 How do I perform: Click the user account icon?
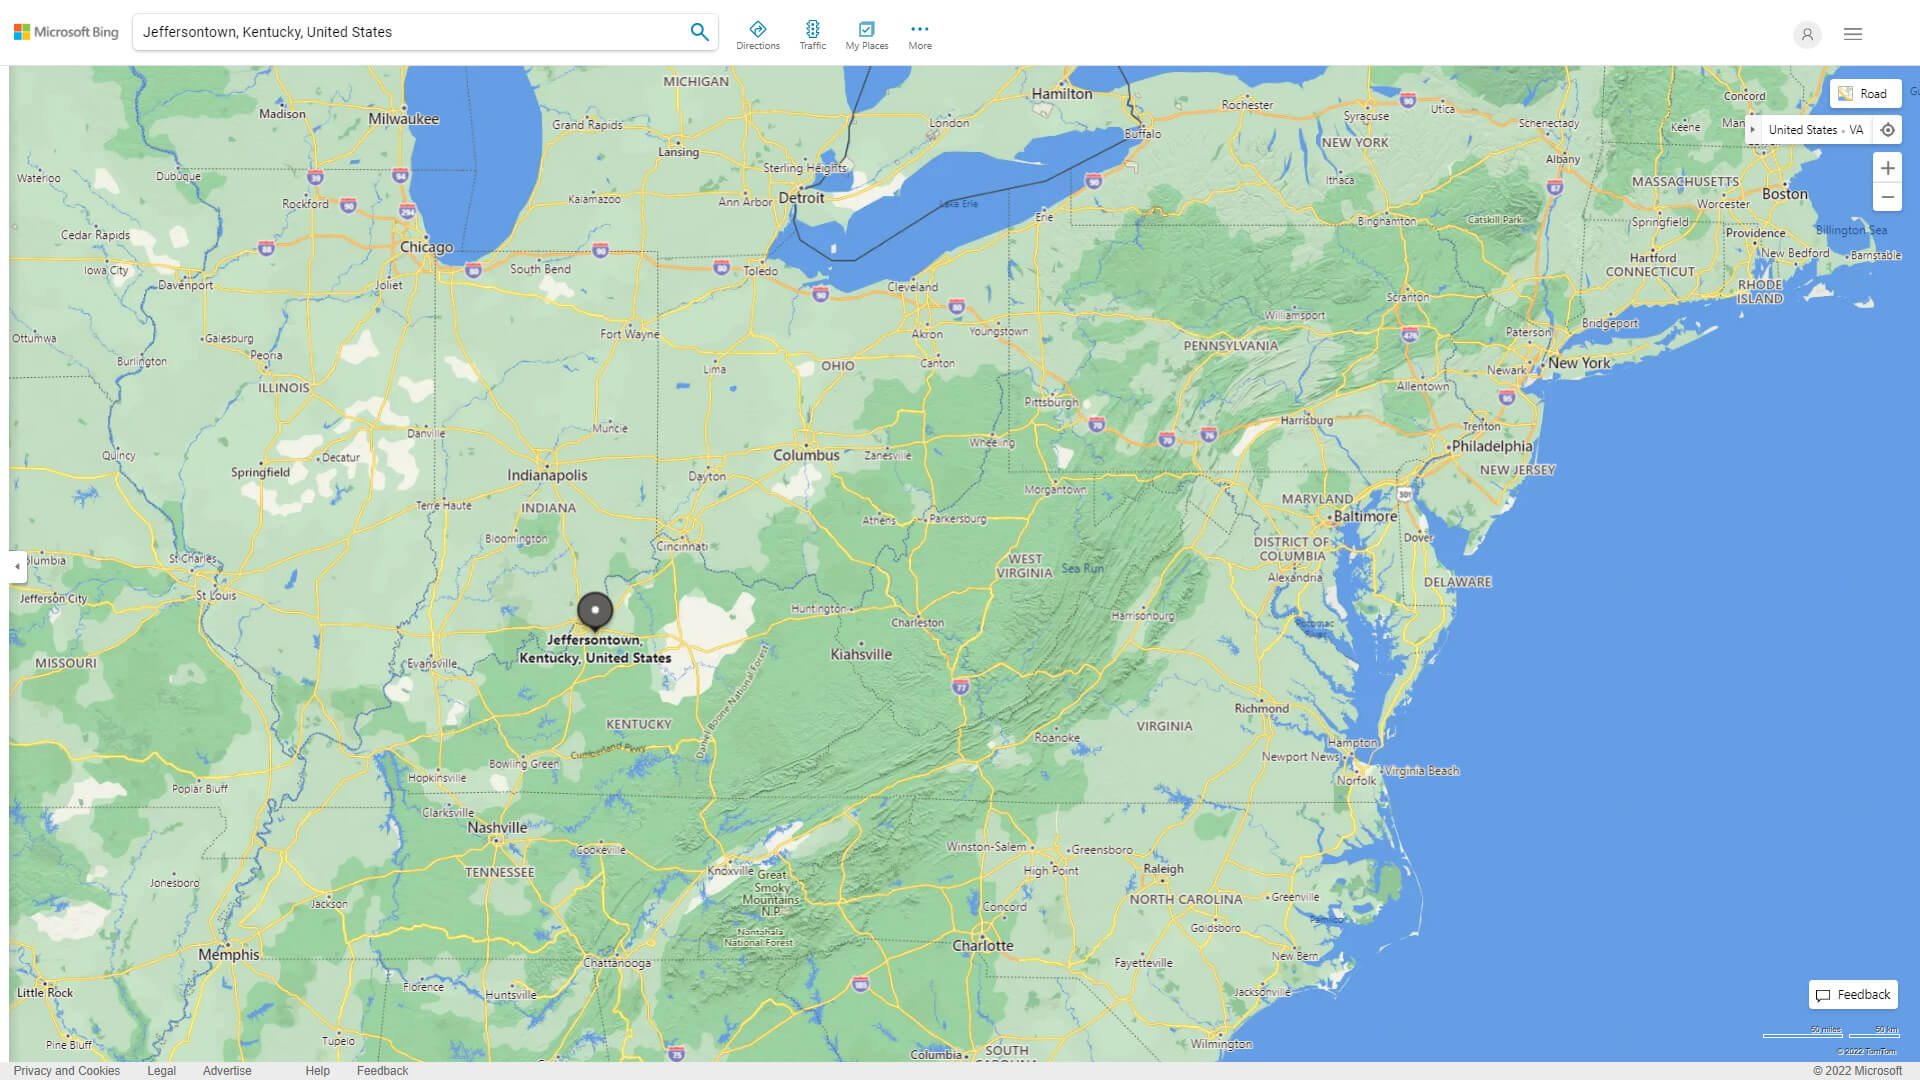1806,34
